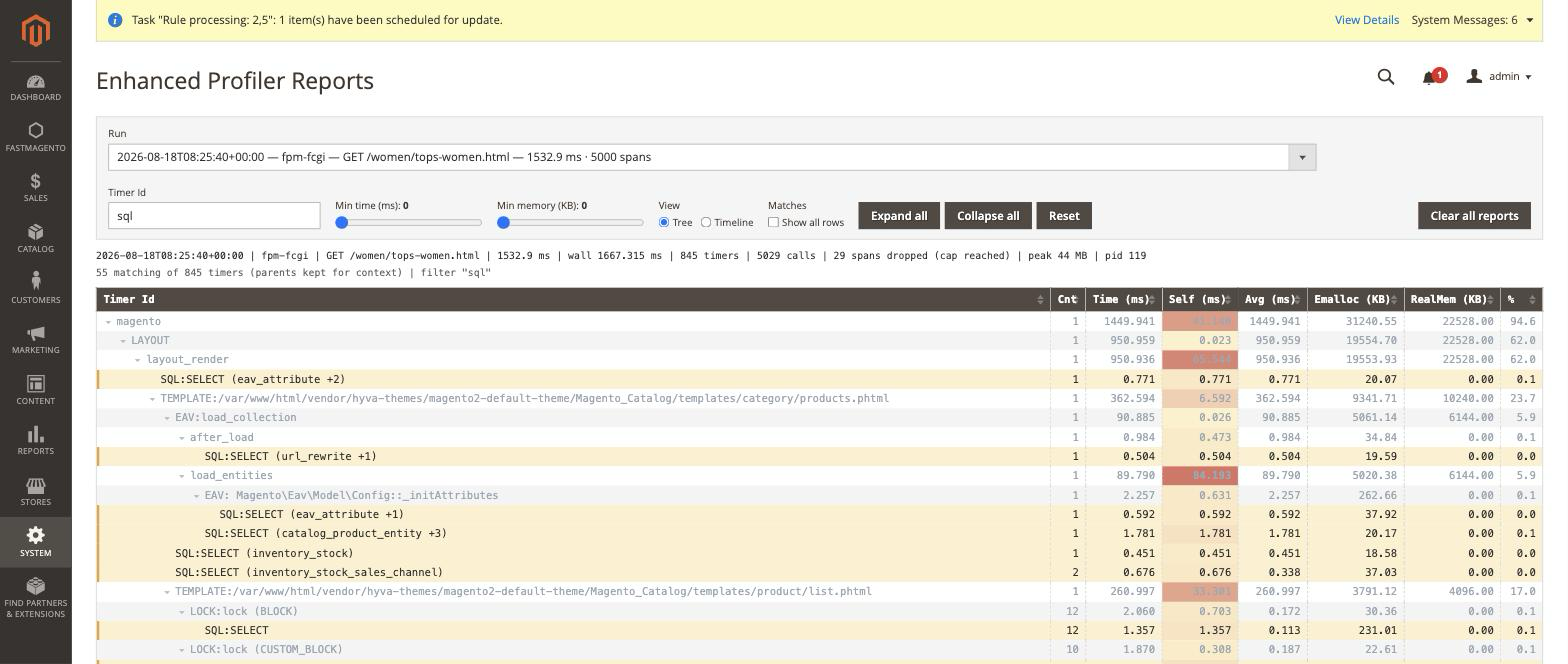Viewport: 1568px width, 664px height.
Task: Click the Clear all reports button
Action: click(1474, 216)
